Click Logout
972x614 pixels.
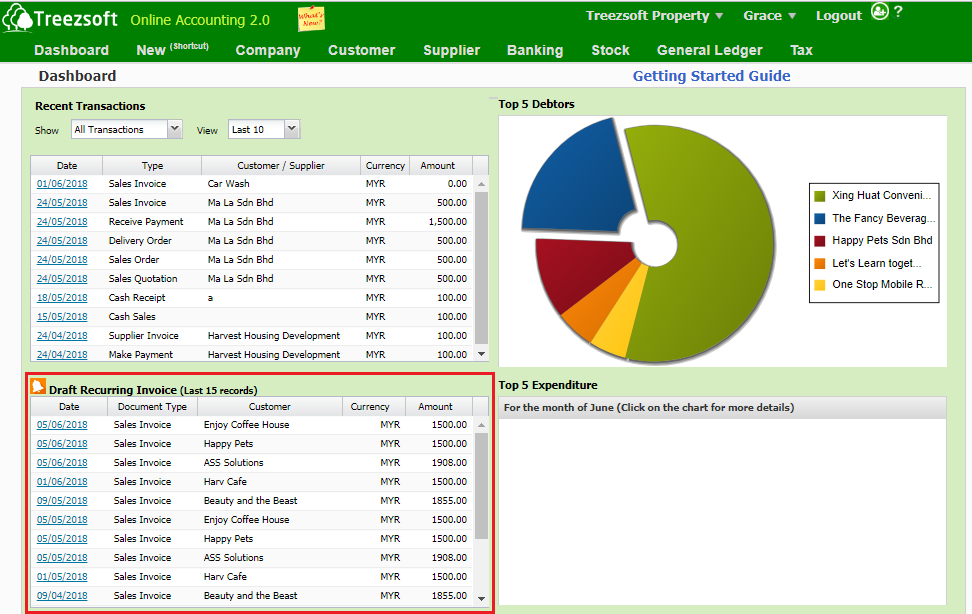coord(838,16)
